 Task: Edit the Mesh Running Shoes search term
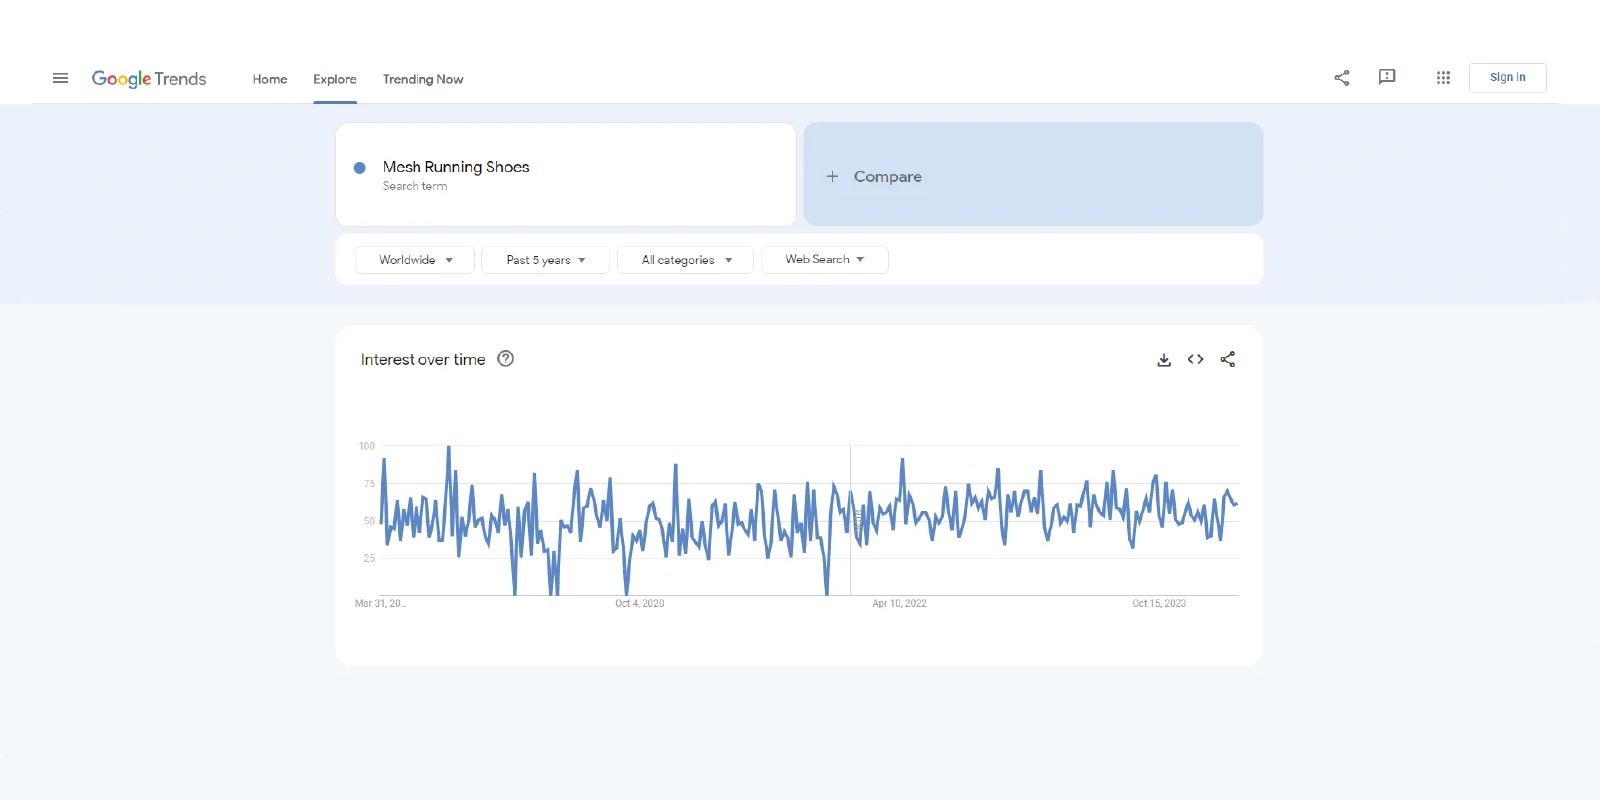pyautogui.click(x=456, y=167)
